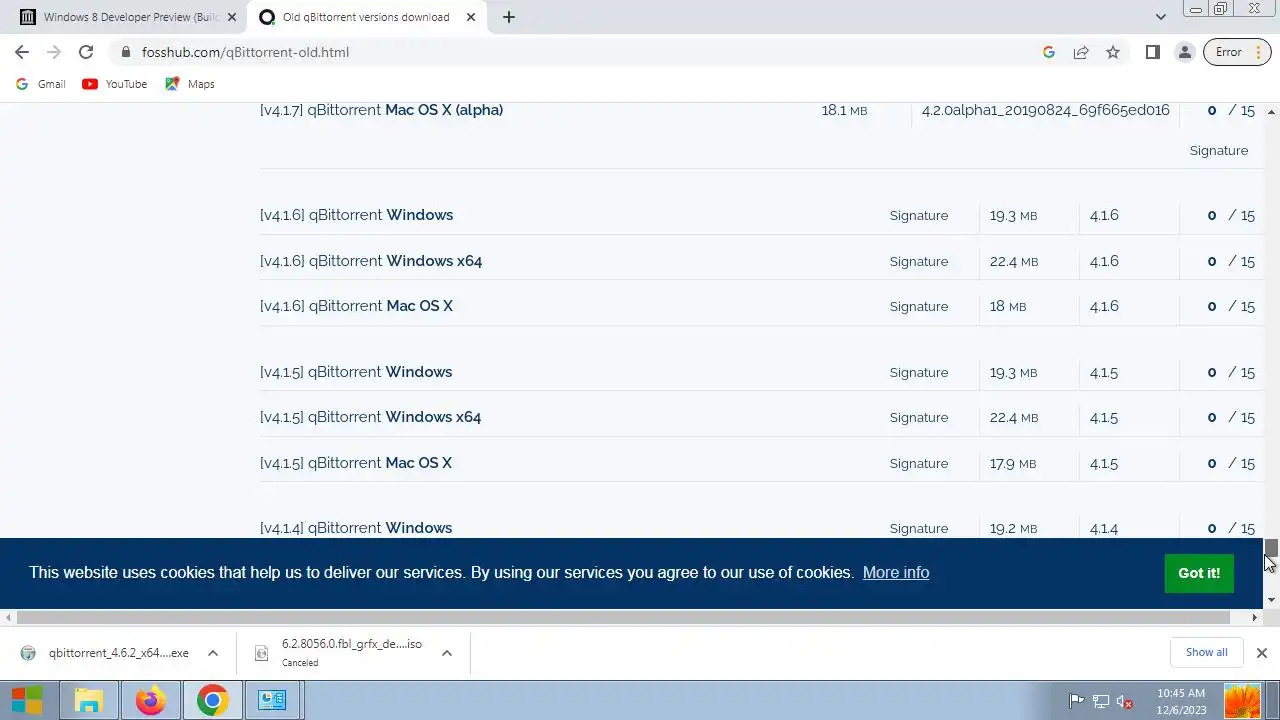This screenshot has height=720, width=1280.
Task: Open the taskbar control panel app icon
Action: point(272,700)
